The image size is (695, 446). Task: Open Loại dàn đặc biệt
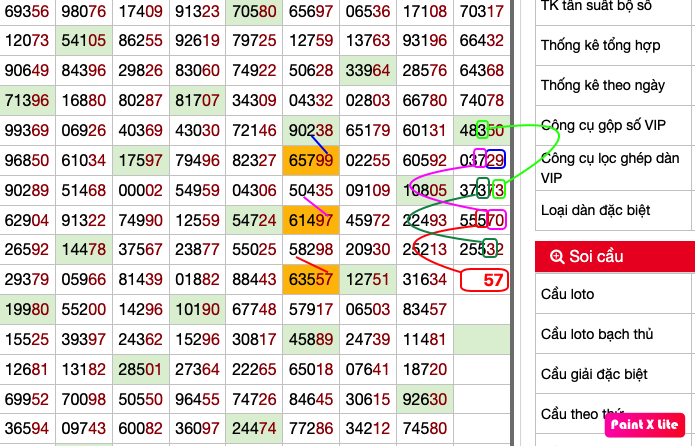pos(596,210)
